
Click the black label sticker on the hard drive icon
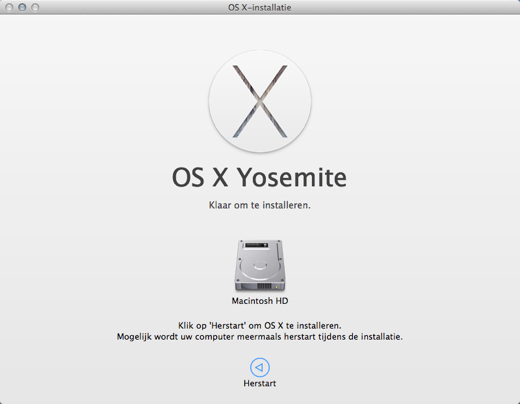(256, 245)
